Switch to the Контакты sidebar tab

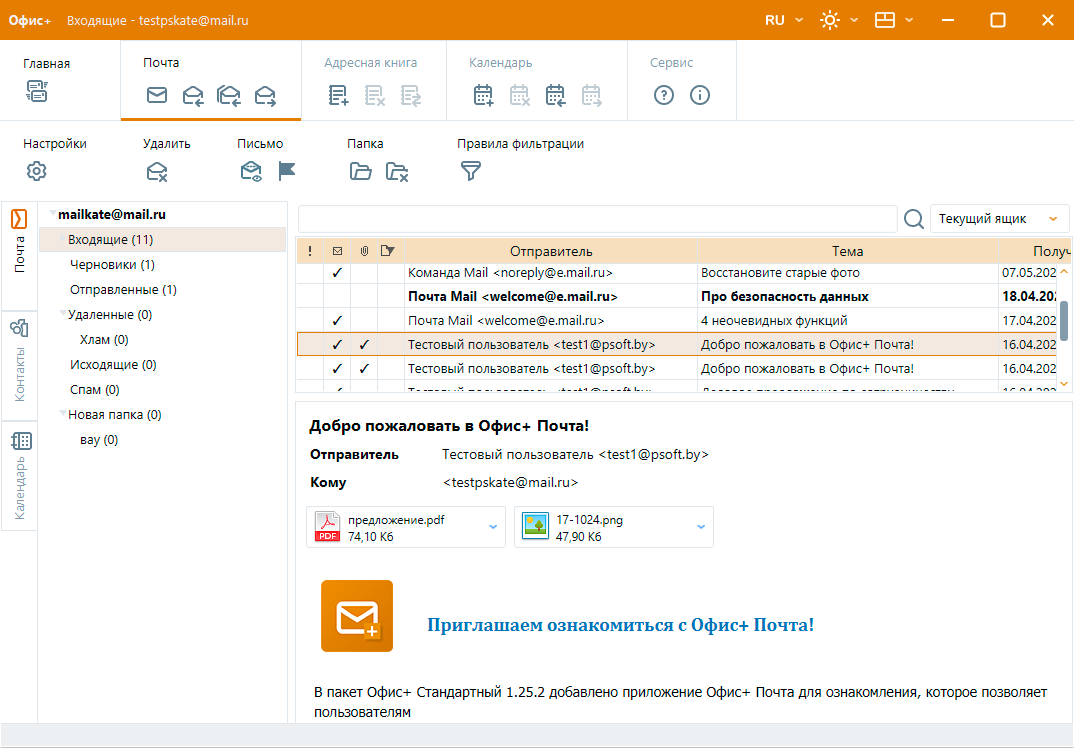coord(19,358)
